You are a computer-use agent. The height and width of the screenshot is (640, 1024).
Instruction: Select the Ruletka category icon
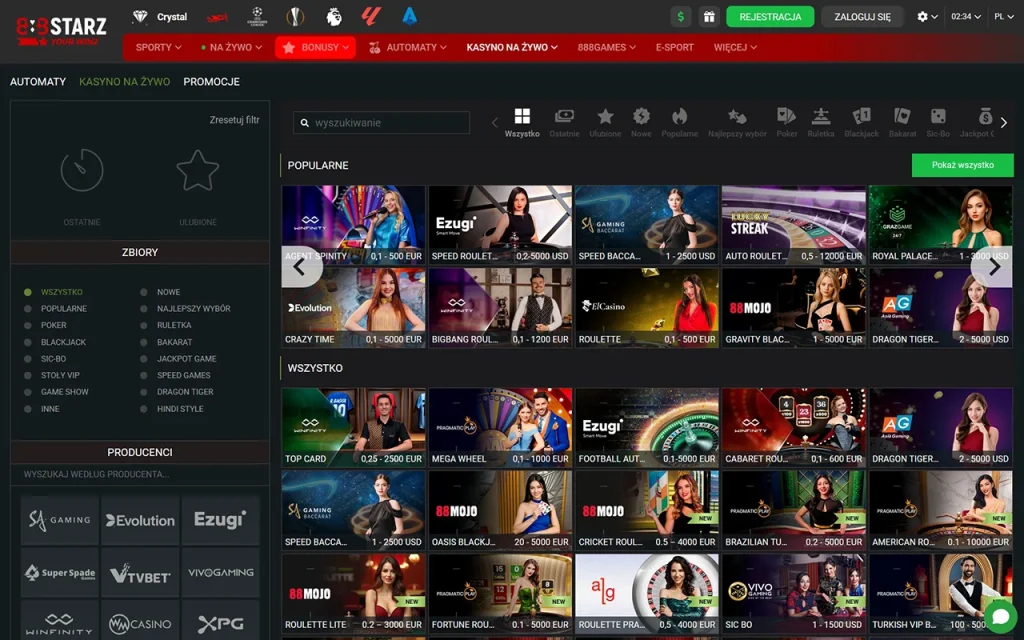pos(821,122)
